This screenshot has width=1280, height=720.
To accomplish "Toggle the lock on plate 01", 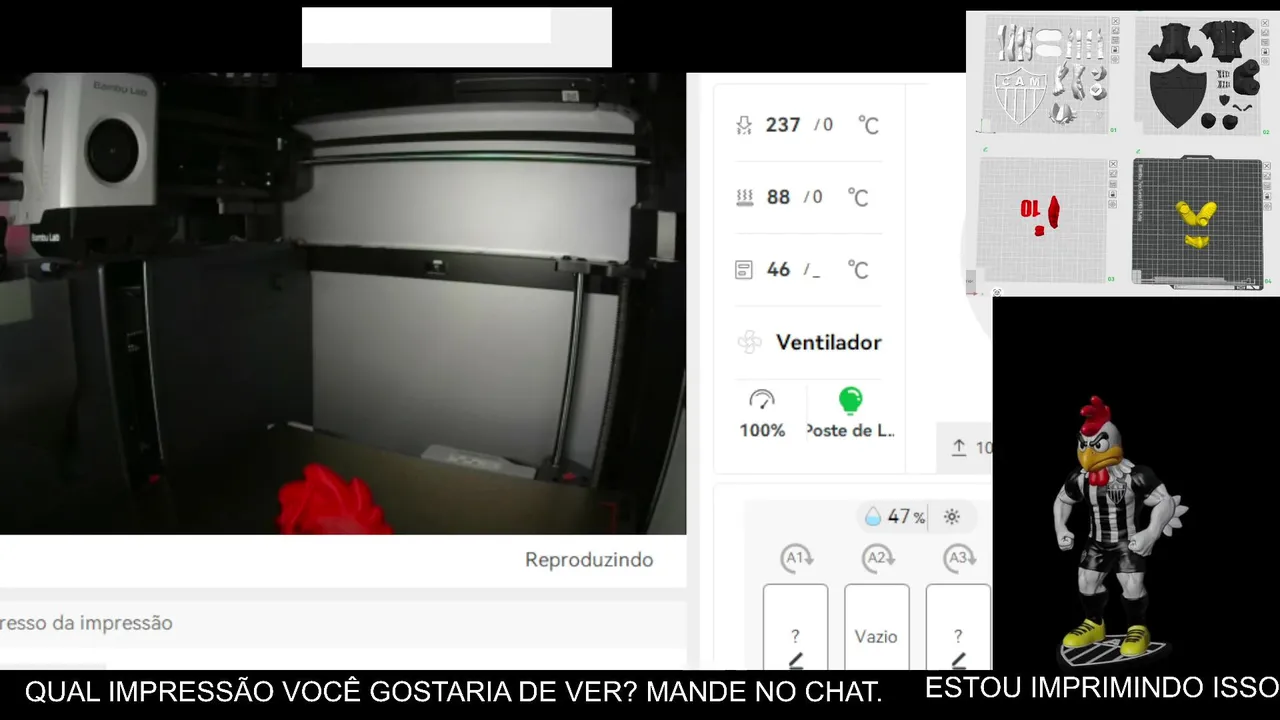I will click(x=1115, y=50).
